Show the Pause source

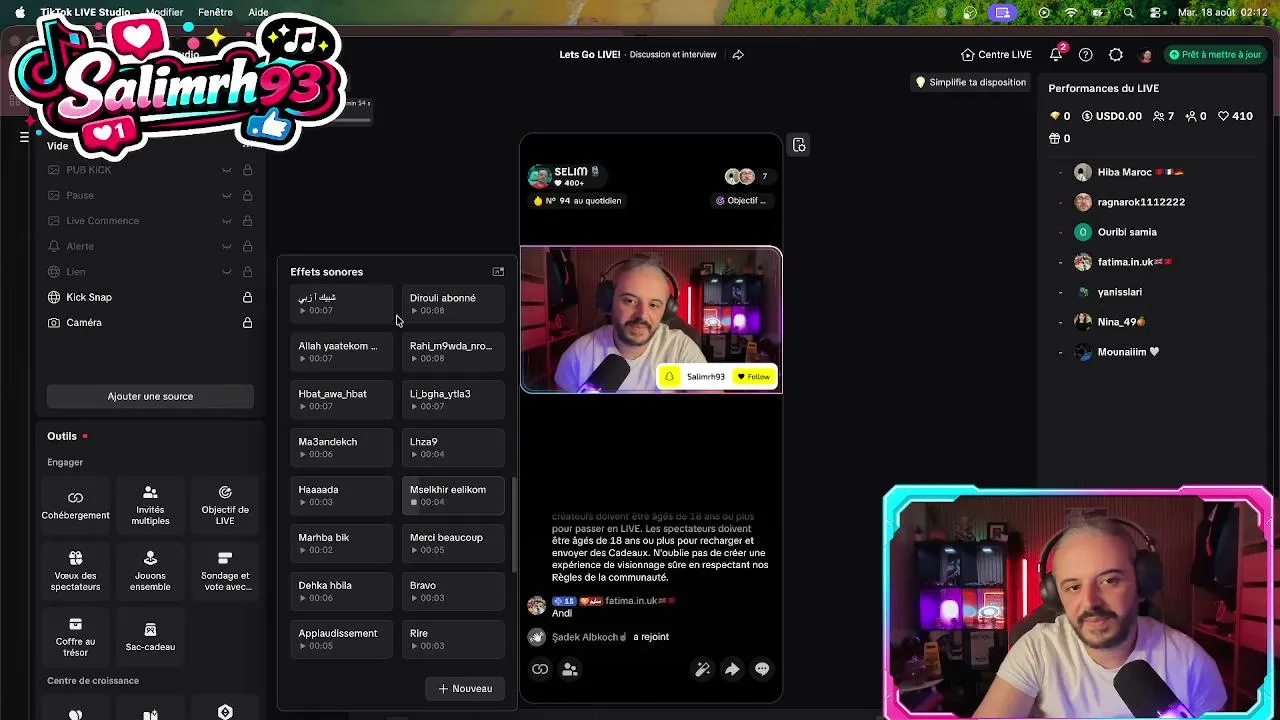227,195
